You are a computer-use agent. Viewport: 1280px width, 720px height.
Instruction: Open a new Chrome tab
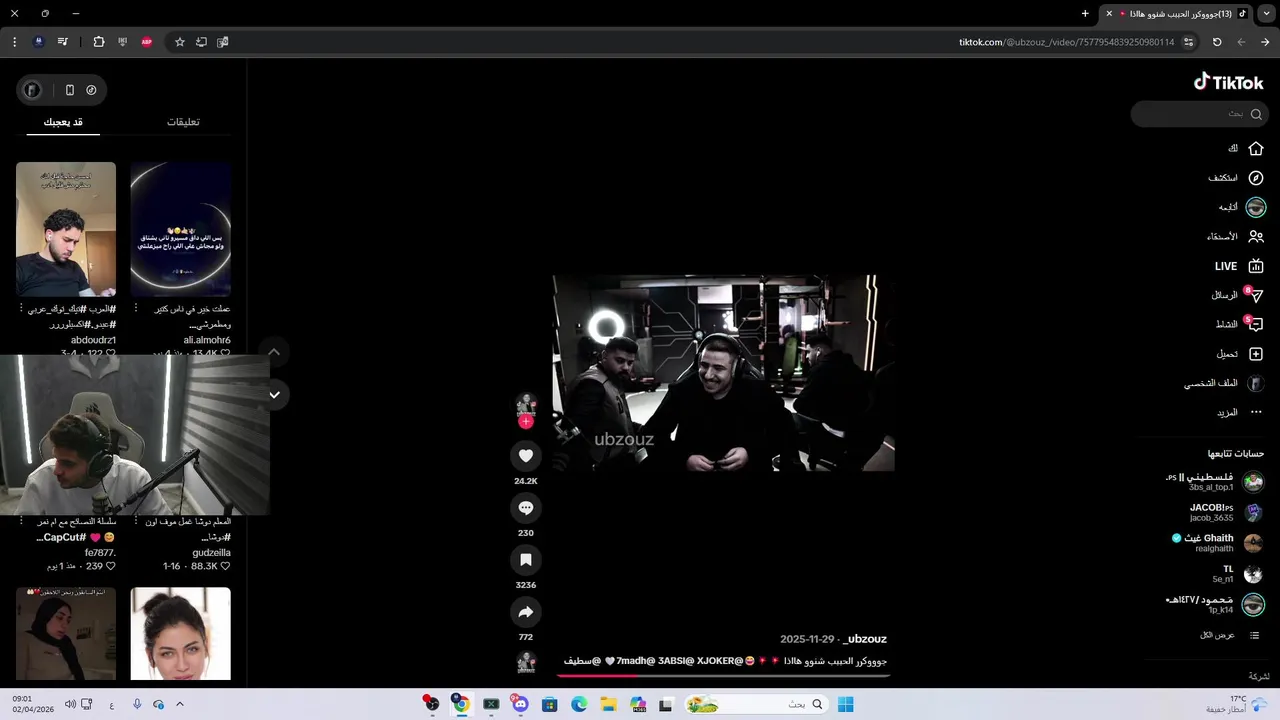[1085, 14]
